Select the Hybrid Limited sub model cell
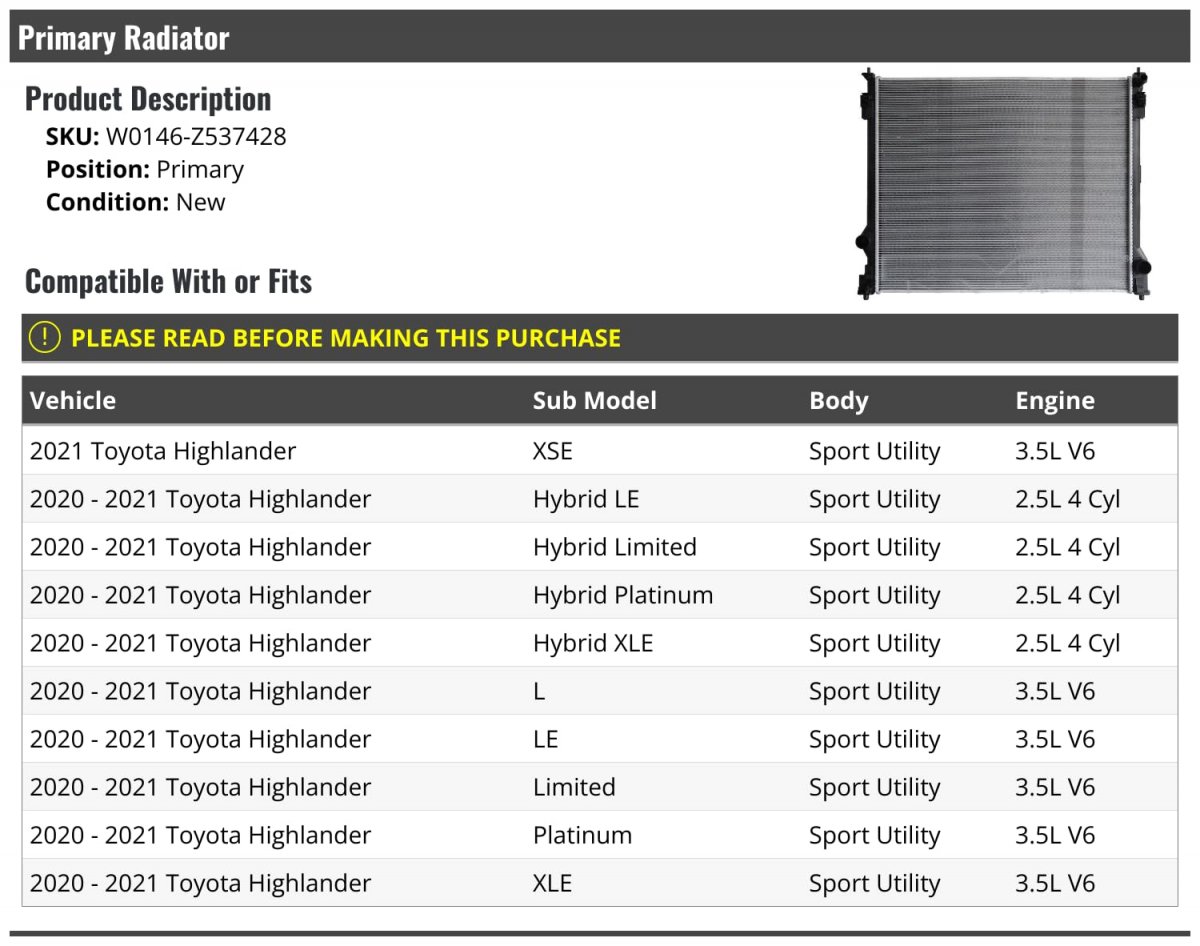 coord(615,547)
